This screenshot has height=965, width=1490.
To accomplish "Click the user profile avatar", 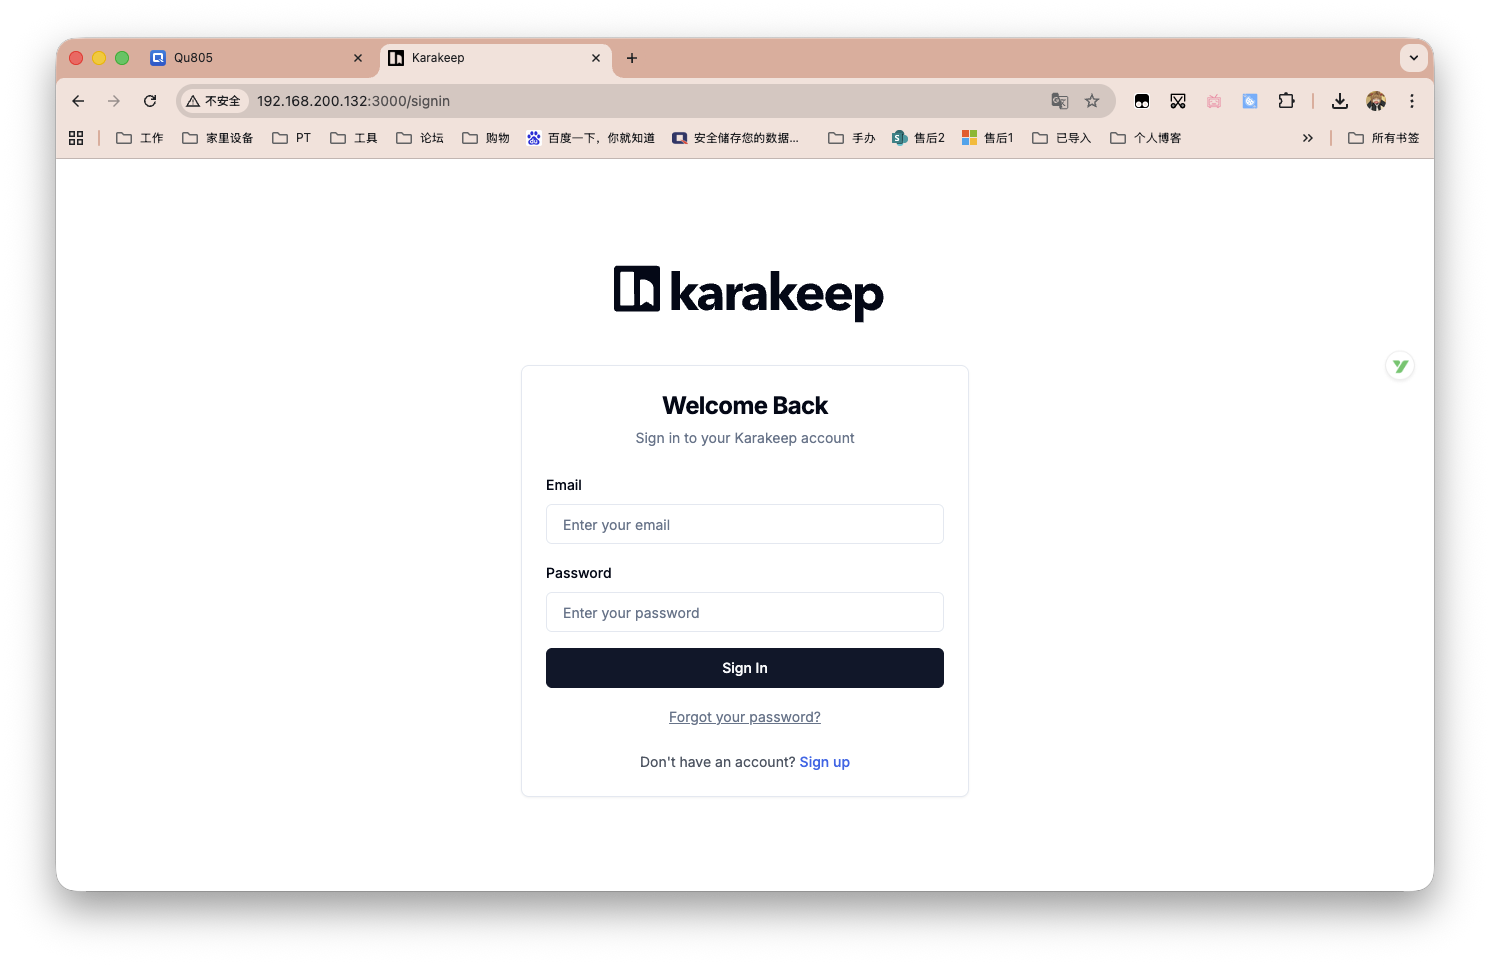I will (x=1376, y=101).
